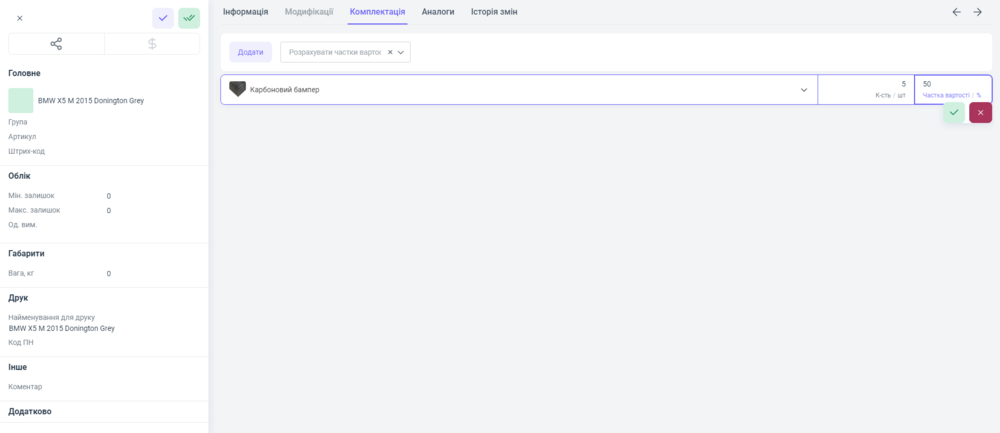The image size is (1000, 433).
Task: Open the dollar sign pricing tab
Action: [152, 44]
